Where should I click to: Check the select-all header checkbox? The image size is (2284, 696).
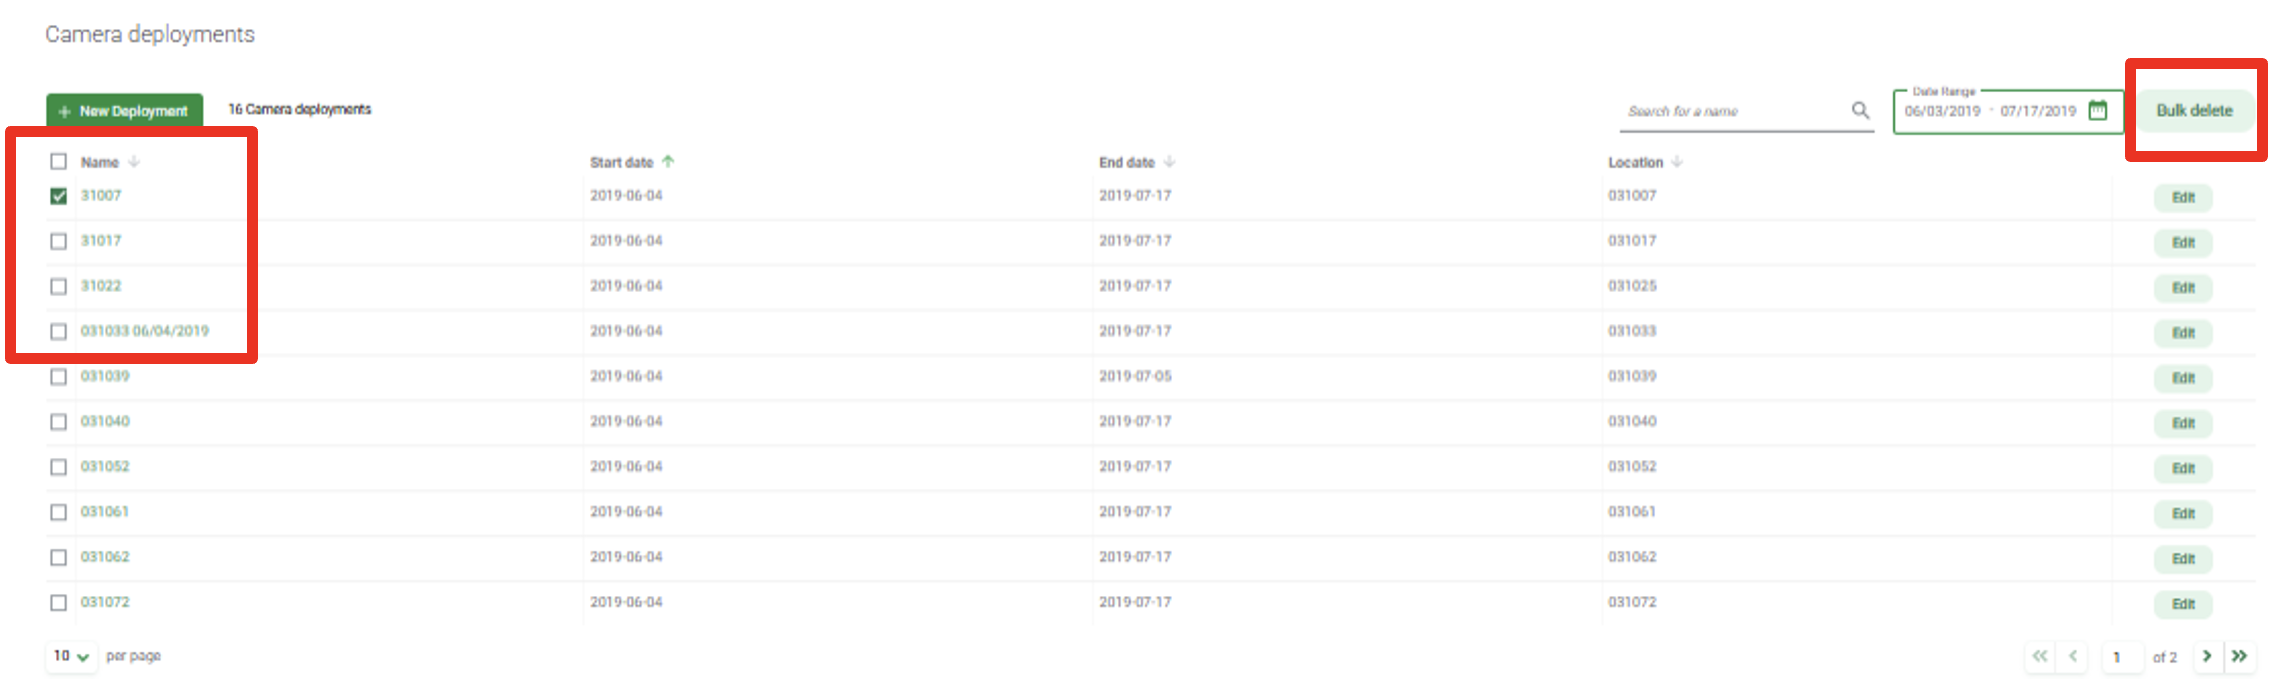[59, 162]
